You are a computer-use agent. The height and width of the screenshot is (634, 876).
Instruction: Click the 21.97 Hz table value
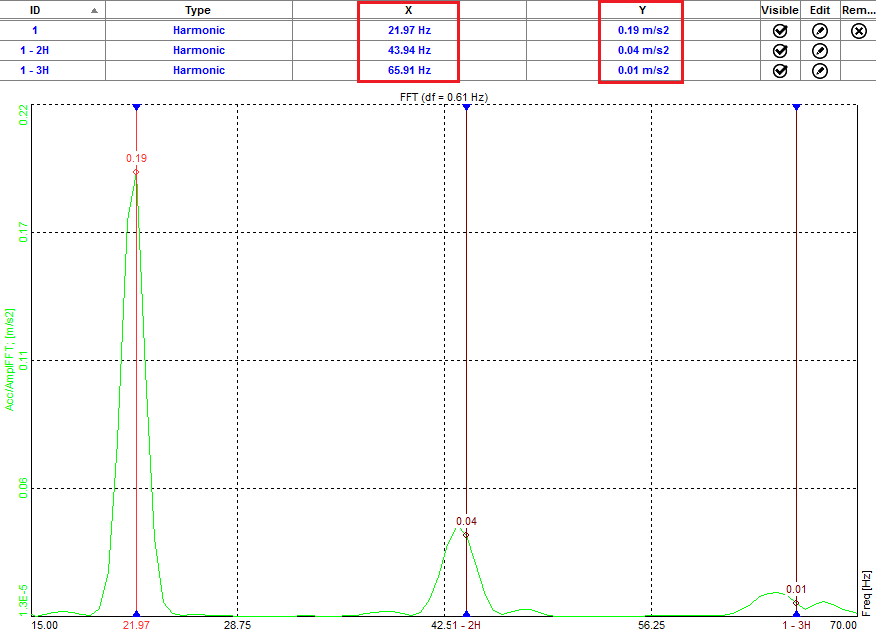tap(410, 30)
